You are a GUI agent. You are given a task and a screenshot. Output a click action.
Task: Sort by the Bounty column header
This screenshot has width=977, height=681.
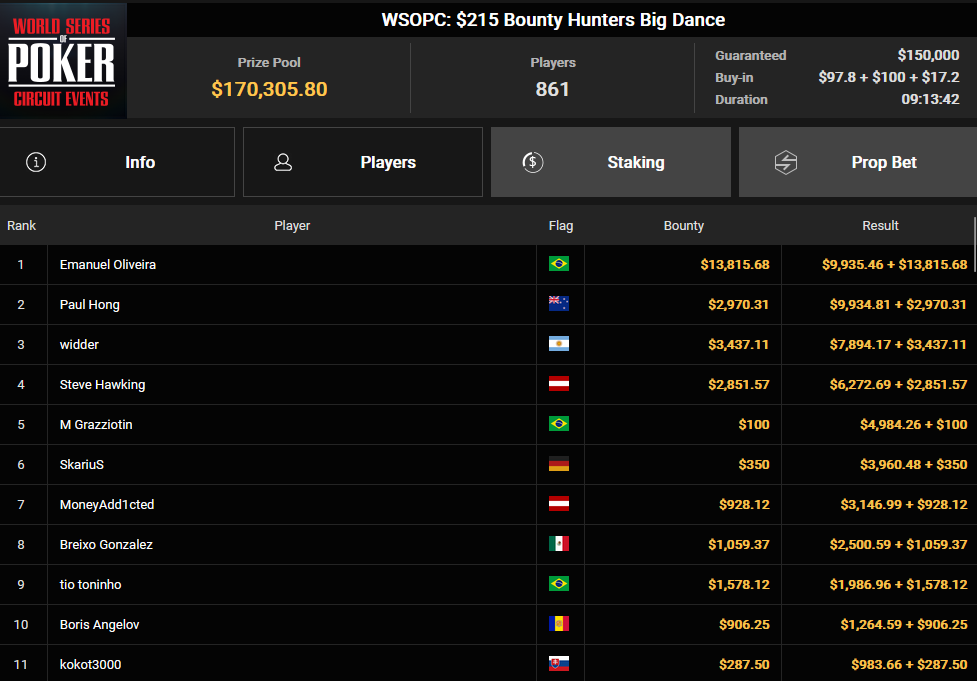[684, 226]
